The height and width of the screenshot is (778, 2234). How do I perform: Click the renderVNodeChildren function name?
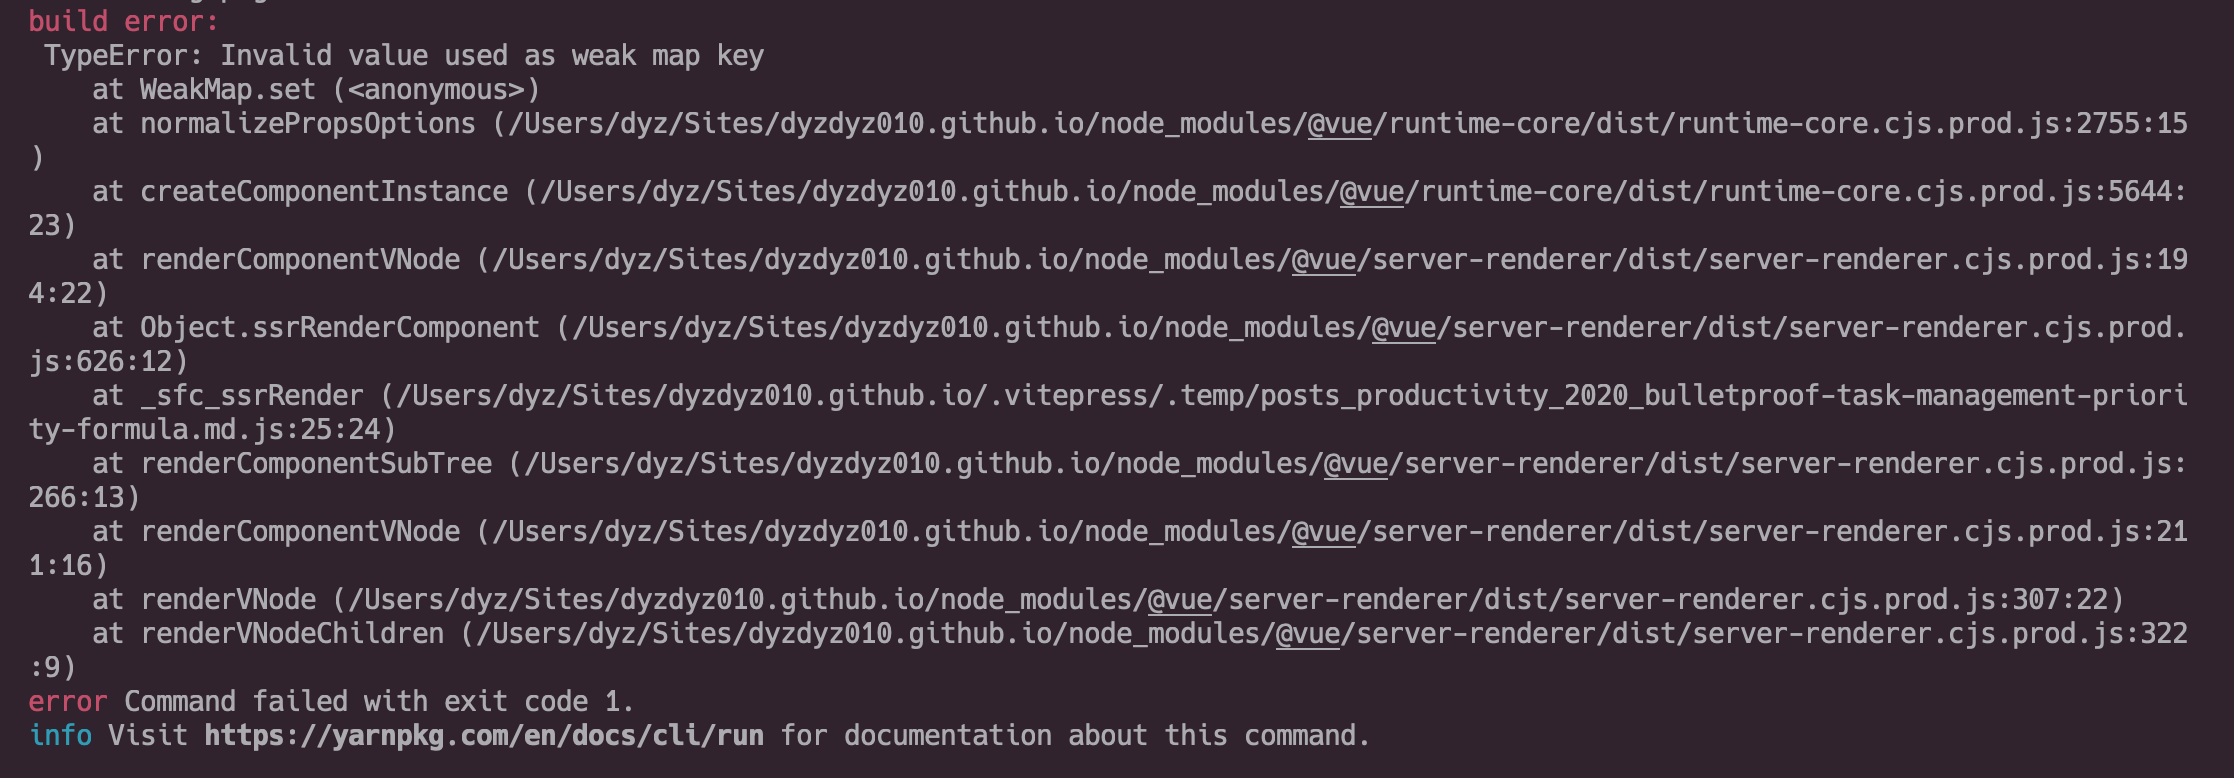292,634
